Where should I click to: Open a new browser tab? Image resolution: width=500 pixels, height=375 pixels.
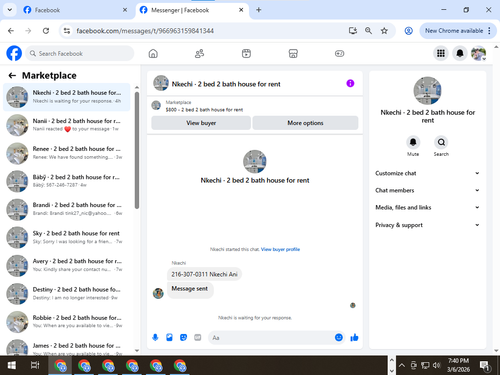pos(258,10)
